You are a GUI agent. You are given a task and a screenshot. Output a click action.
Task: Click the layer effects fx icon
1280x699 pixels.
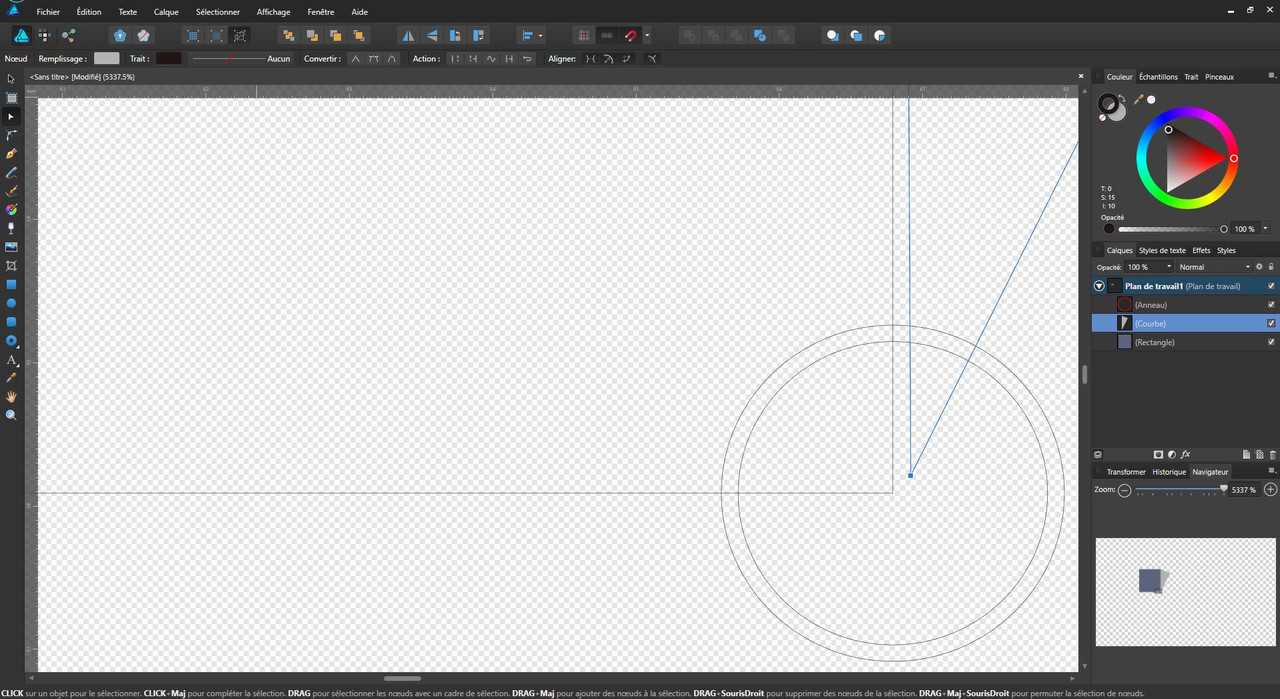1186,454
